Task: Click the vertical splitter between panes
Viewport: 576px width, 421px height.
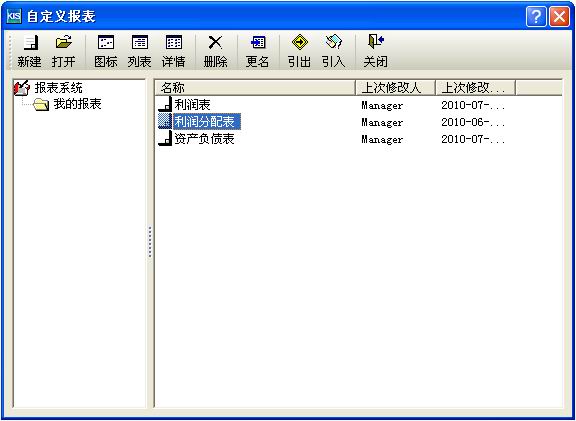Action: click(x=150, y=242)
